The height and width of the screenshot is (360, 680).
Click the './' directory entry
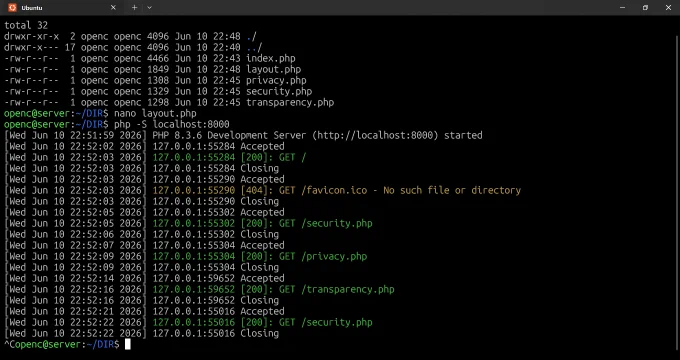[x=251, y=36]
